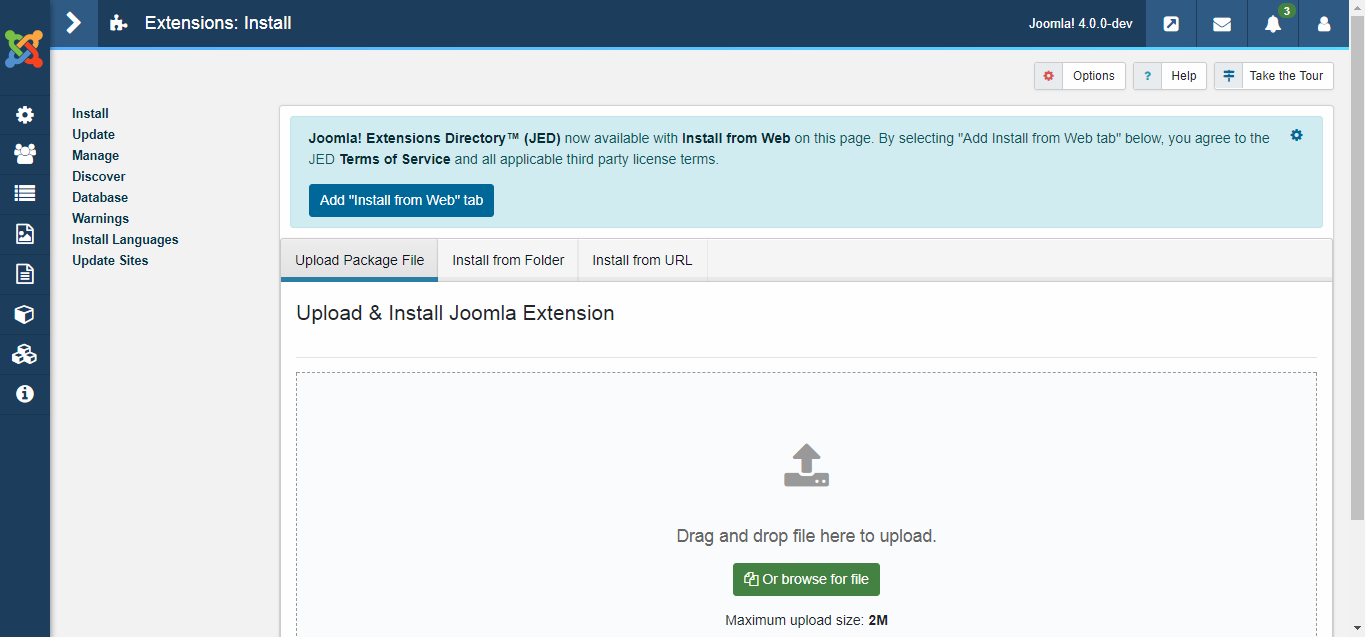
Task: Switch to Install from URL tab
Action: pyautogui.click(x=642, y=260)
